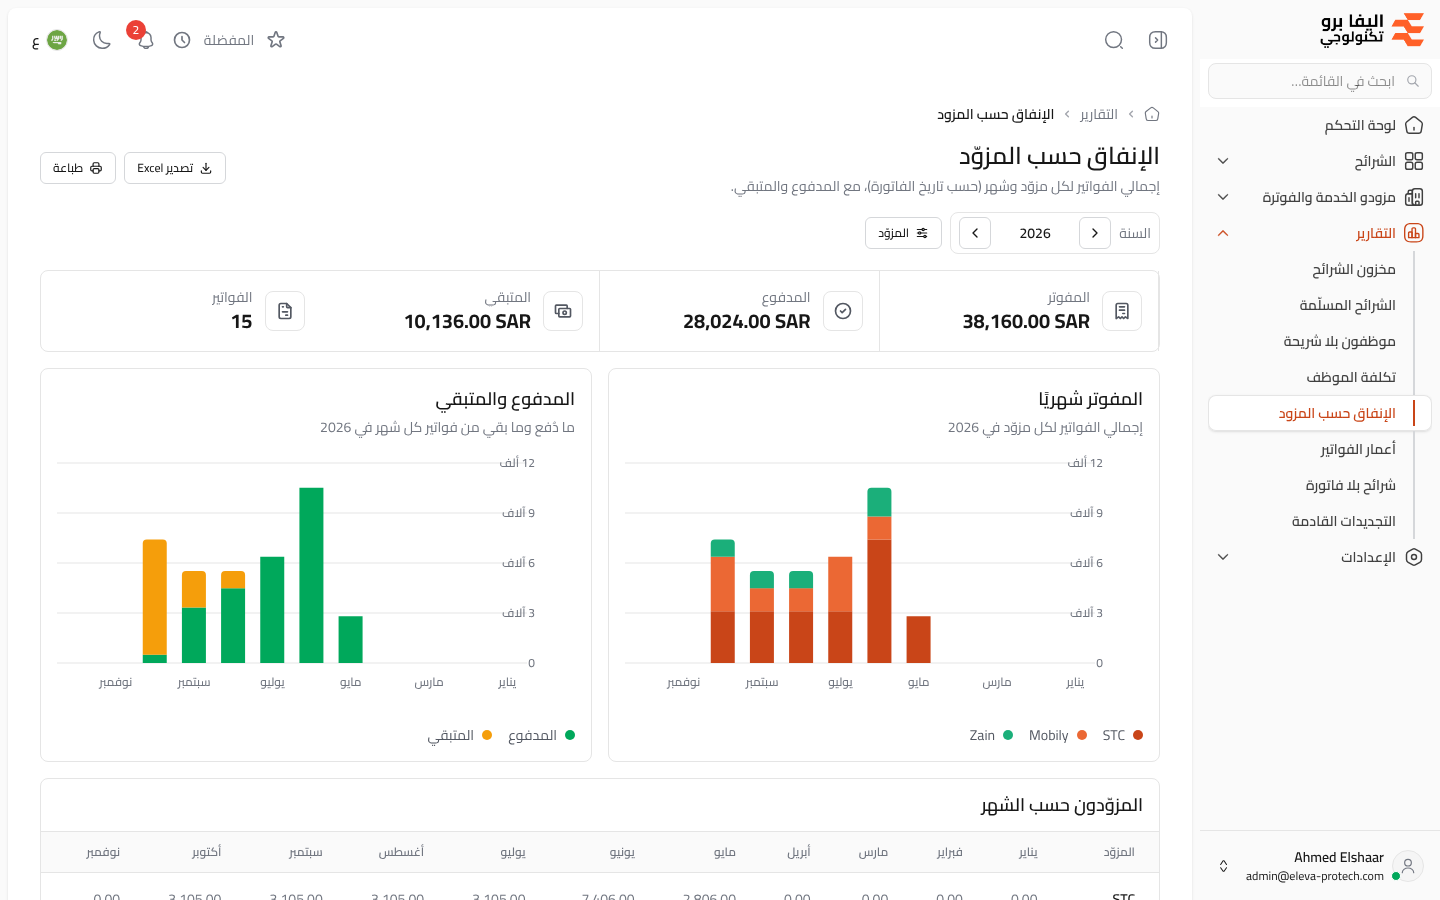Viewport: 1440px width, 900px height.
Task: Click the لوحة التحكم dashboard icon
Action: 1414,125
